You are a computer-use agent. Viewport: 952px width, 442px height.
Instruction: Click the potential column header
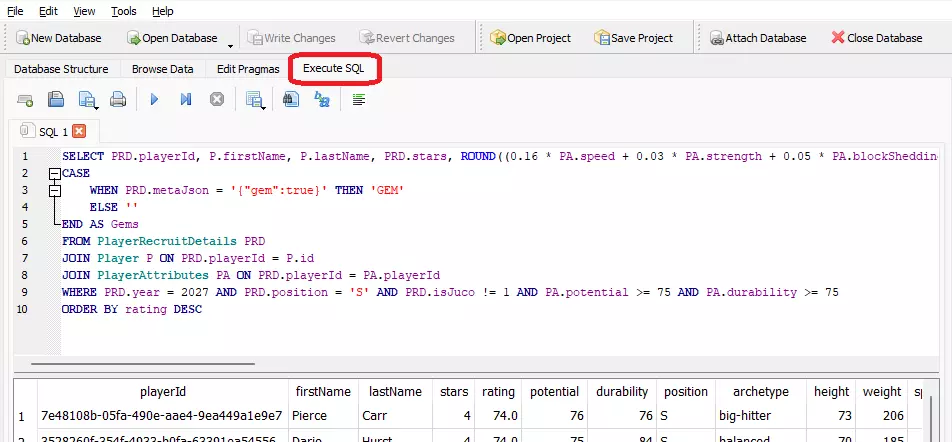pyautogui.click(x=555, y=392)
